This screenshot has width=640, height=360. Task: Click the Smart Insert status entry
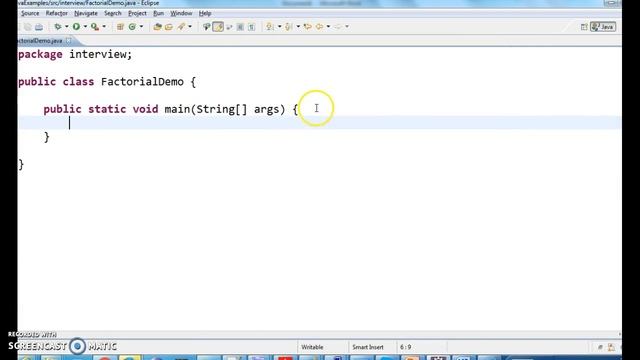coord(368,347)
